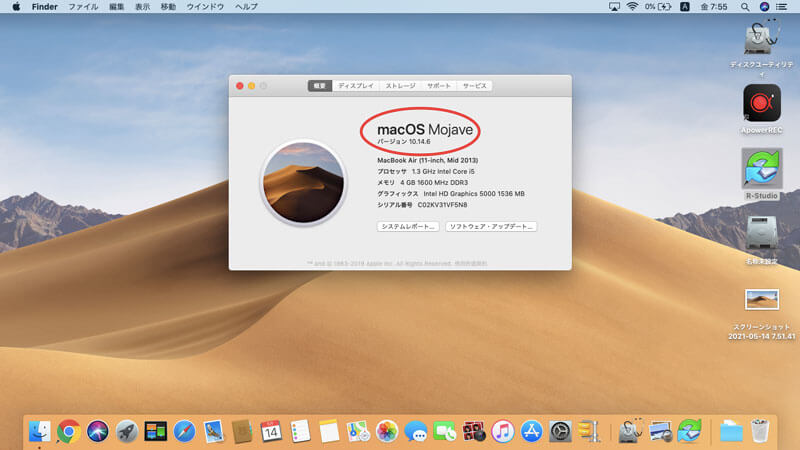Open the Apple menu
800x450 pixels.
pos(16,7)
